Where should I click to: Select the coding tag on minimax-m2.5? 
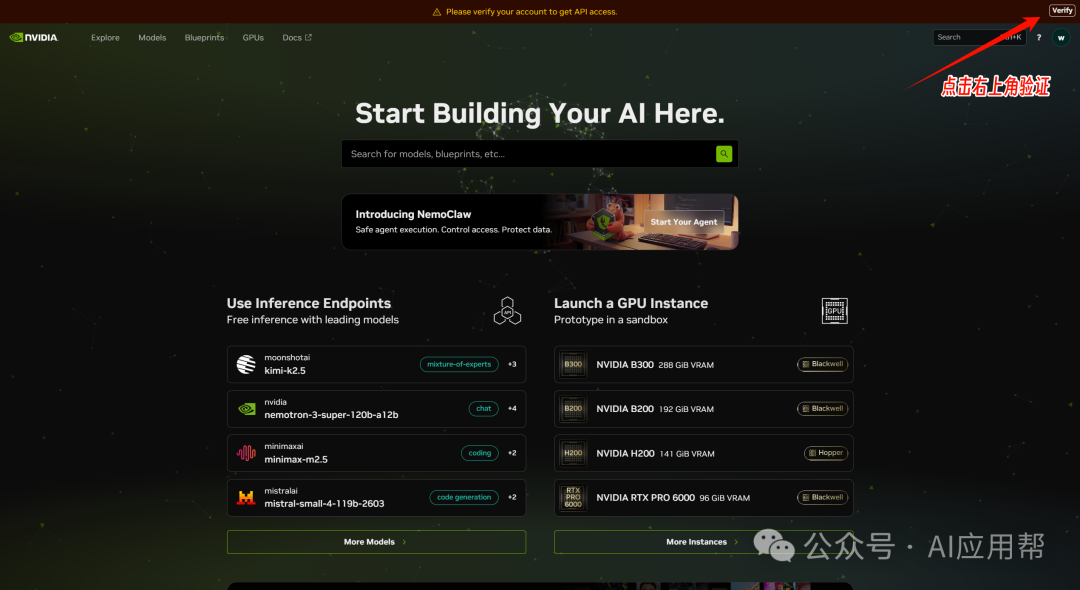coord(479,453)
